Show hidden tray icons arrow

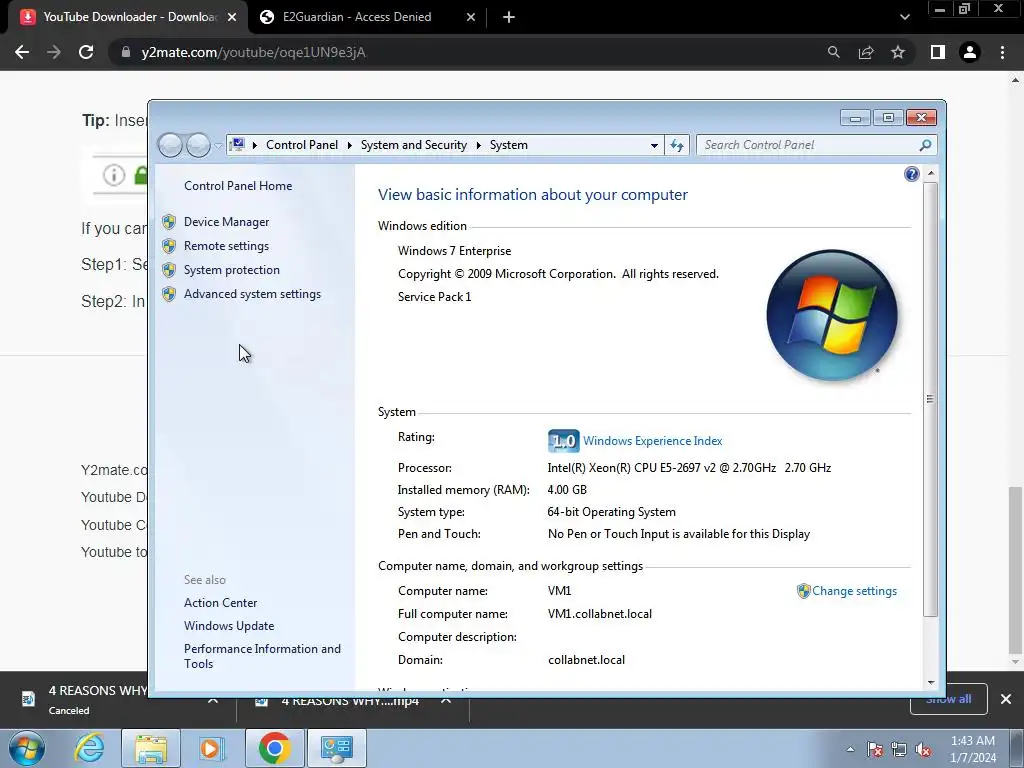click(850, 749)
